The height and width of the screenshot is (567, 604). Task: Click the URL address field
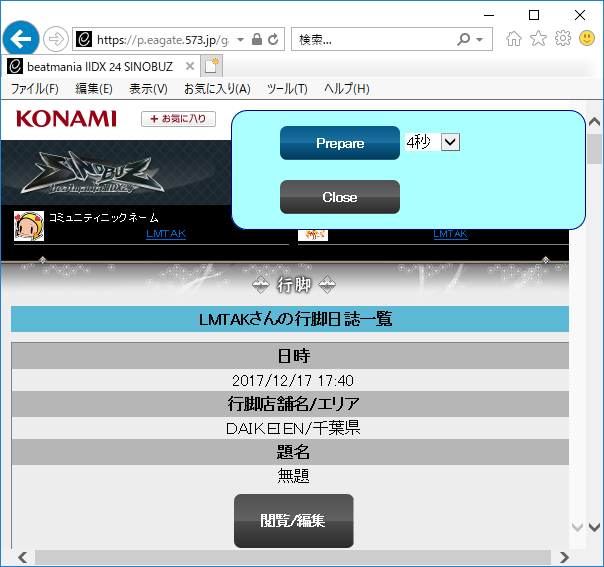163,39
